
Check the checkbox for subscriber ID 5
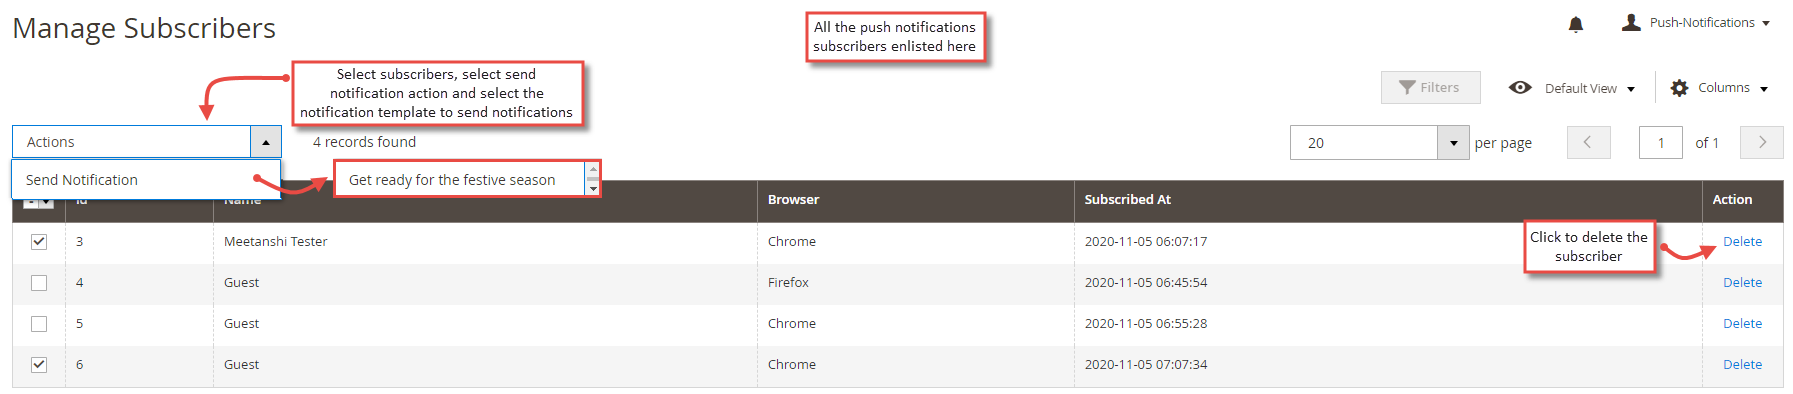pos(39,323)
